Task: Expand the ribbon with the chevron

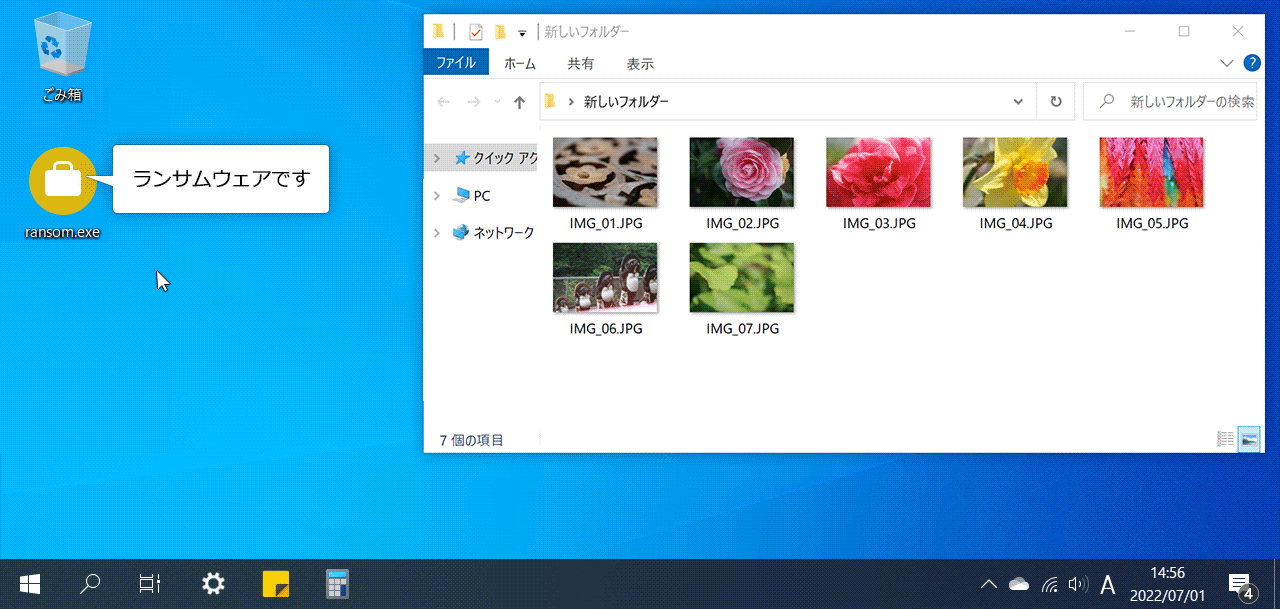Action: click(1228, 63)
